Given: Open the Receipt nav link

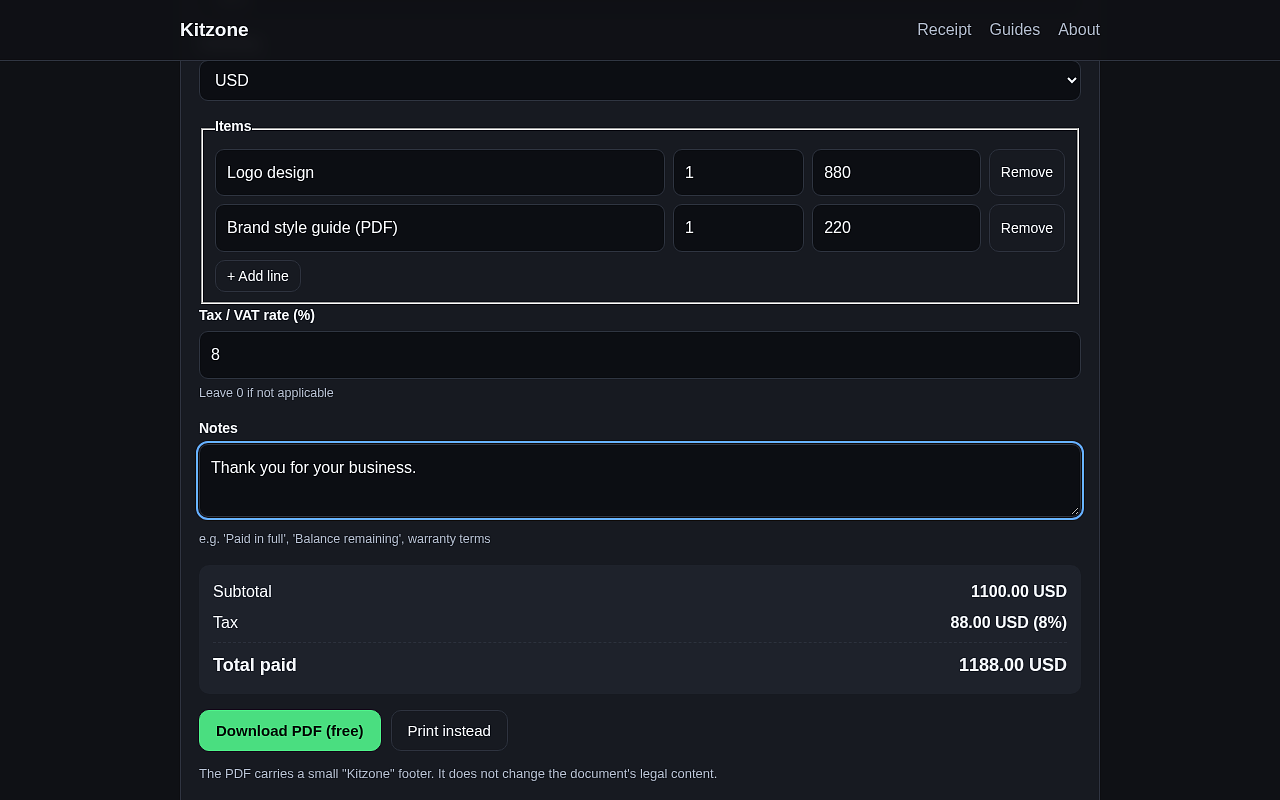Looking at the screenshot, I should 944,30.
